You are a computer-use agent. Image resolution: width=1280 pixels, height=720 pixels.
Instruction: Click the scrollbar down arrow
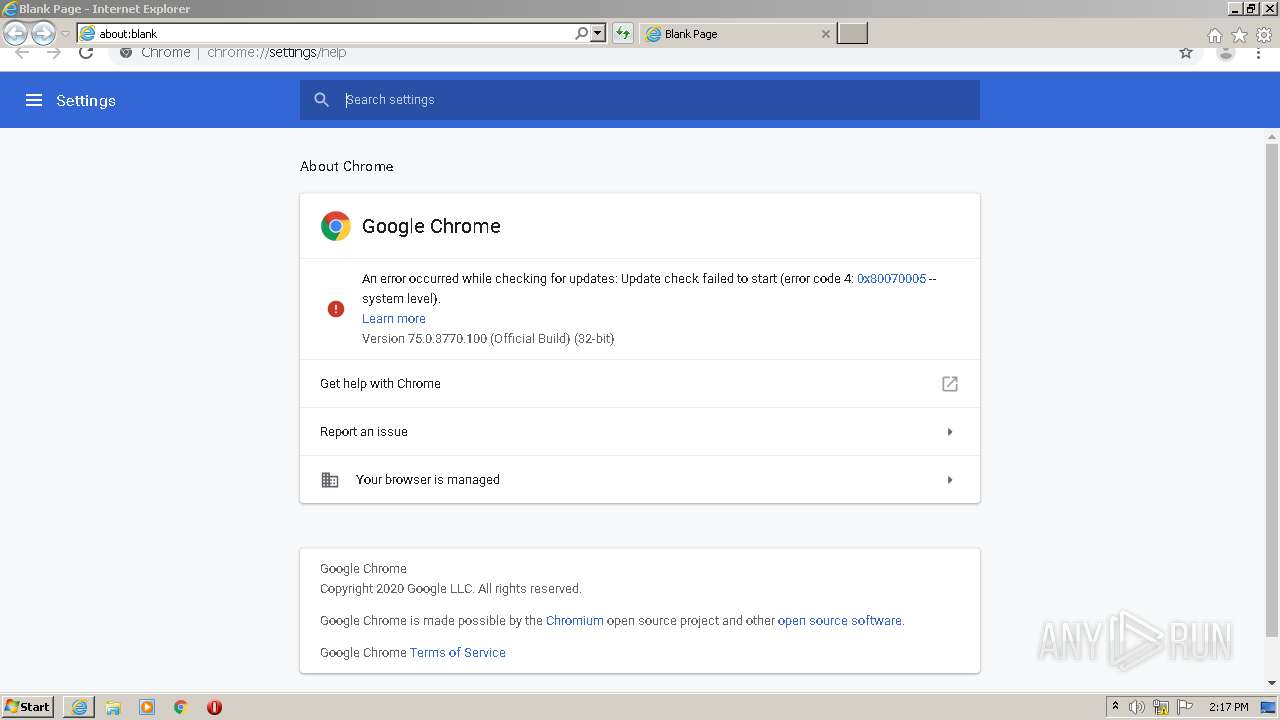[x=1272, y=683]
